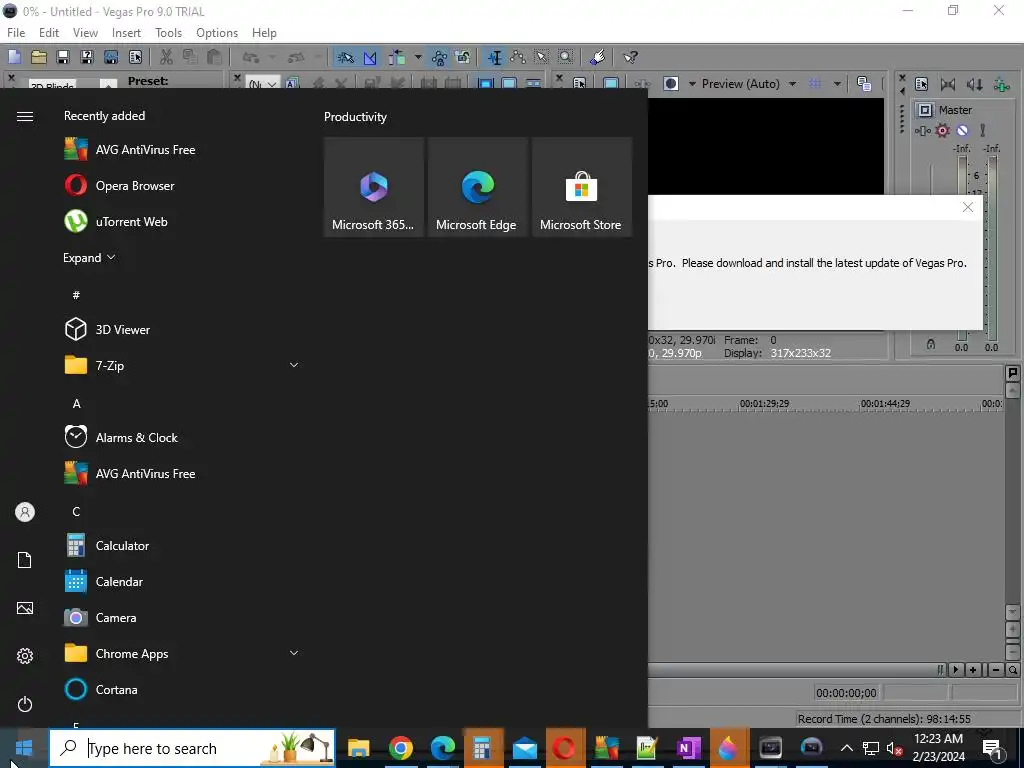Open the File menu
The image size is (1024, 768).
point(16,33)
